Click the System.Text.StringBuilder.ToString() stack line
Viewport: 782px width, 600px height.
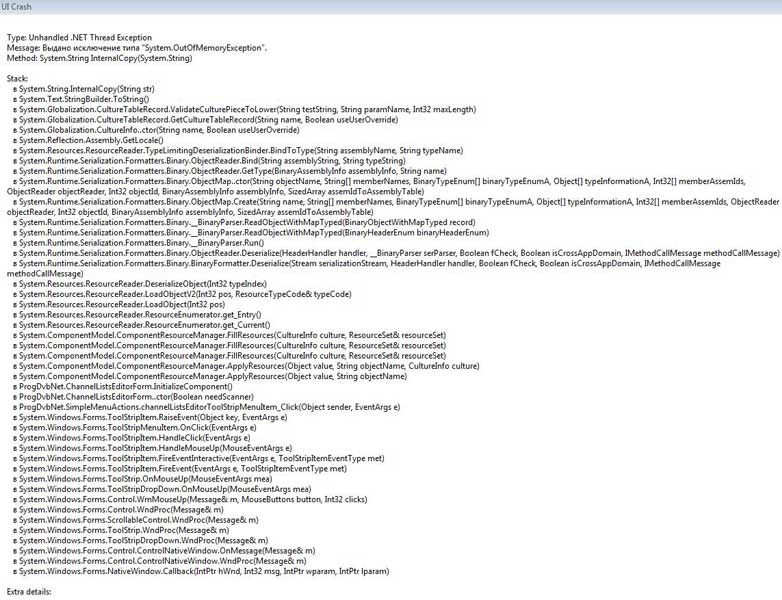pyautogui.click(x=81, y=99)
